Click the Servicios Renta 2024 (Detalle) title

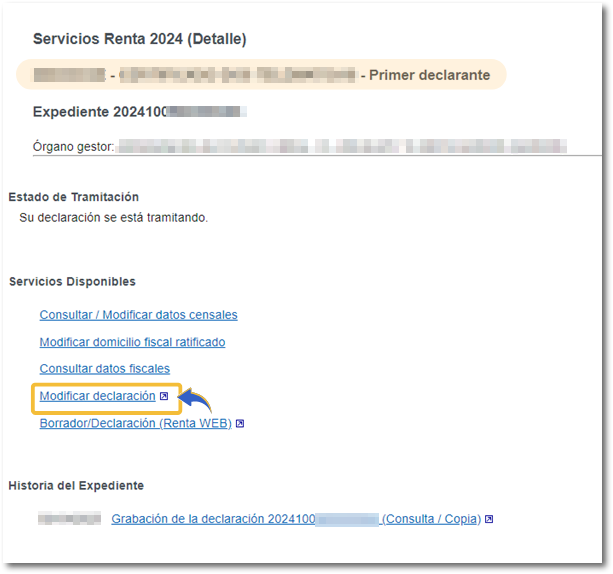[x=139, y=39]
